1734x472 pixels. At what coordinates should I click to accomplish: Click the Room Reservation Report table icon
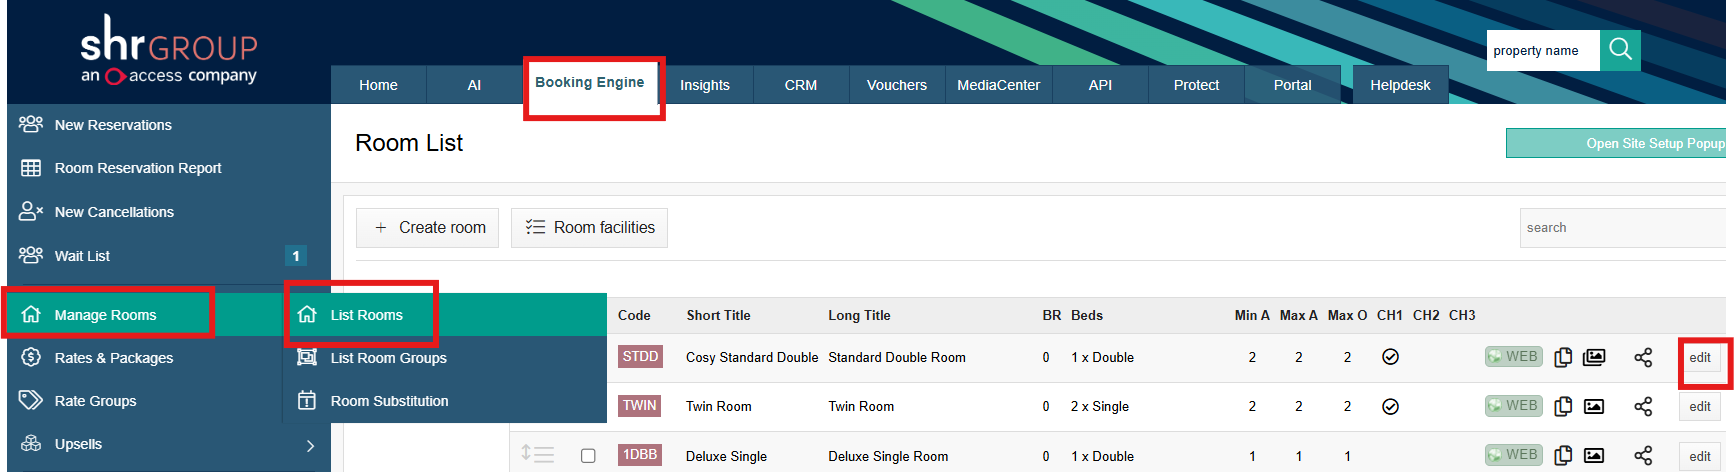[x=31, y=168]
